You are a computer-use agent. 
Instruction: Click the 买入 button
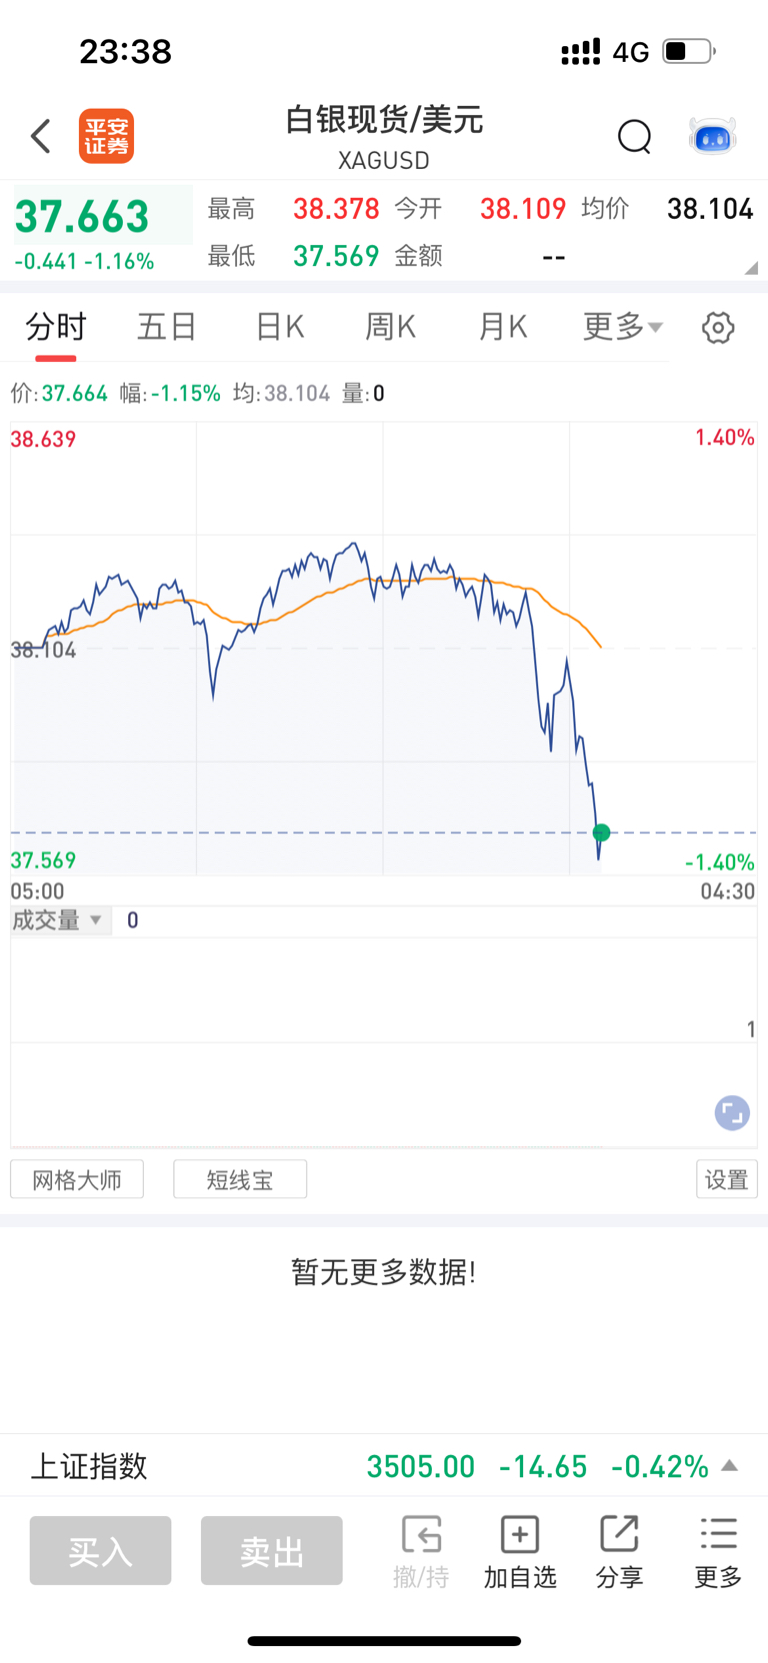coord(100,1550)
